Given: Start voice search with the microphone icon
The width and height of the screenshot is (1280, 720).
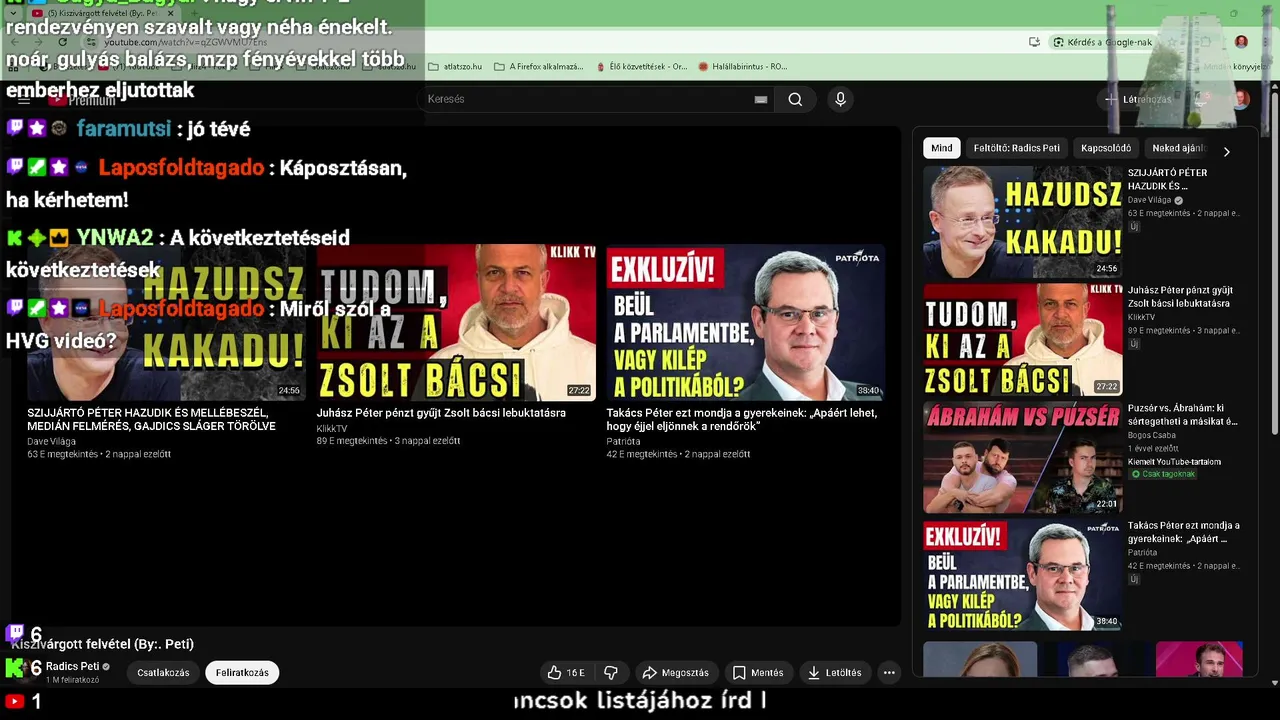Looking at the screenshot, I should tap(840, 99).
